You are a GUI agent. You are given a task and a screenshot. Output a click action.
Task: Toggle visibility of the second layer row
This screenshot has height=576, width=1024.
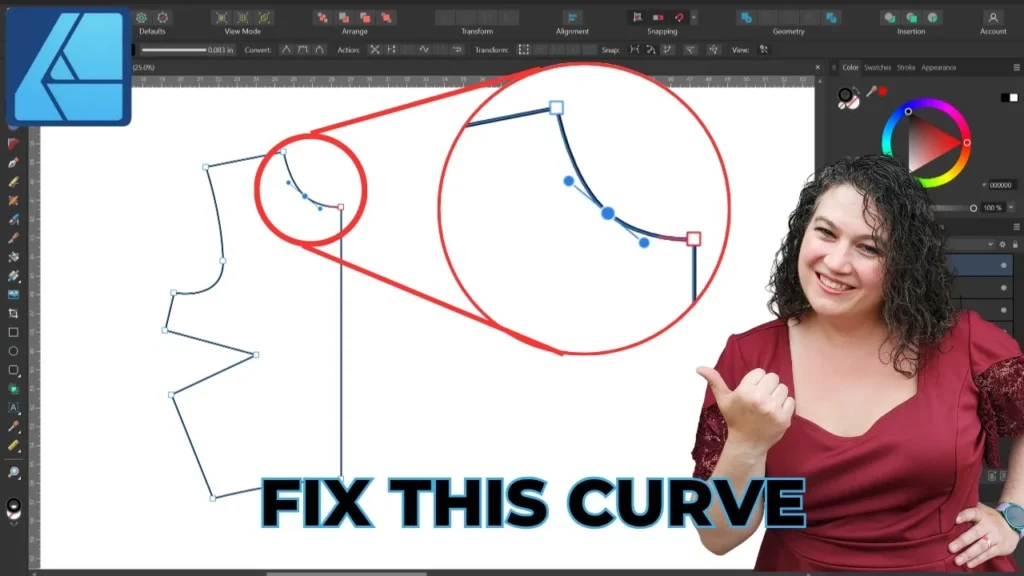click(1004, 287)
